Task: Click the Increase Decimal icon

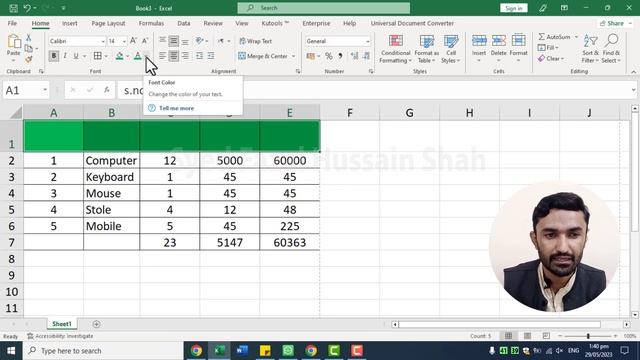Action: (x=354, y=56)
